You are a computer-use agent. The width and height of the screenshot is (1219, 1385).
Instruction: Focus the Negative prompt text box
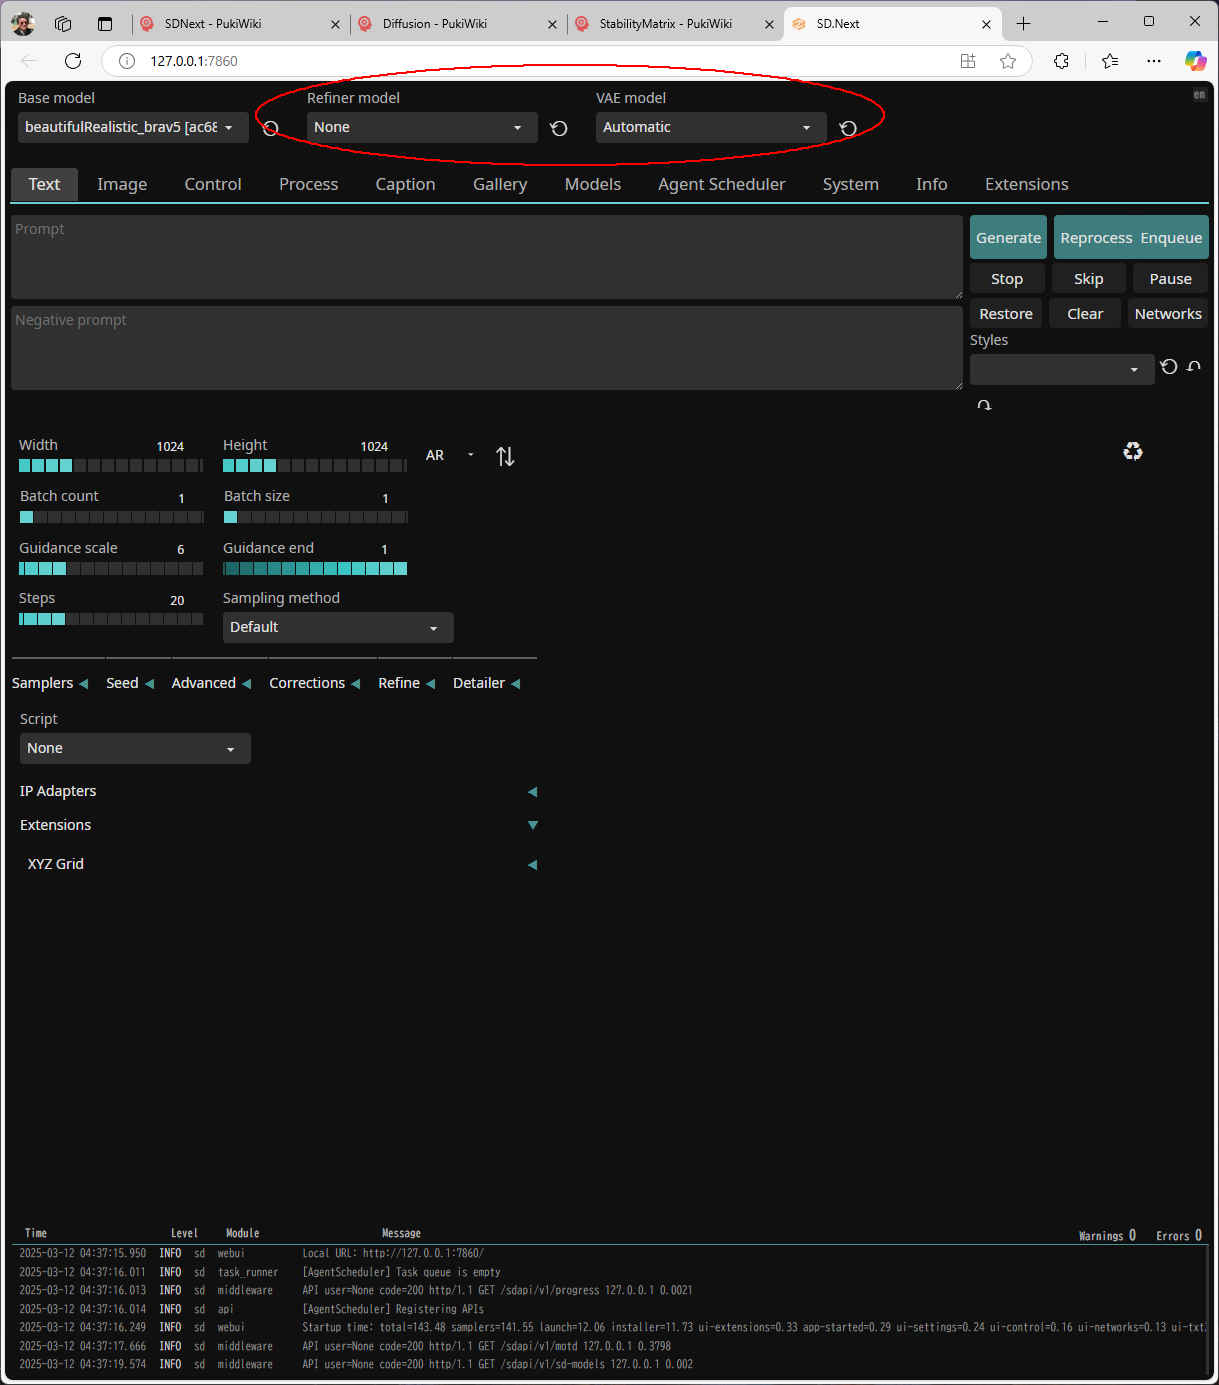[x=486, y=348]
